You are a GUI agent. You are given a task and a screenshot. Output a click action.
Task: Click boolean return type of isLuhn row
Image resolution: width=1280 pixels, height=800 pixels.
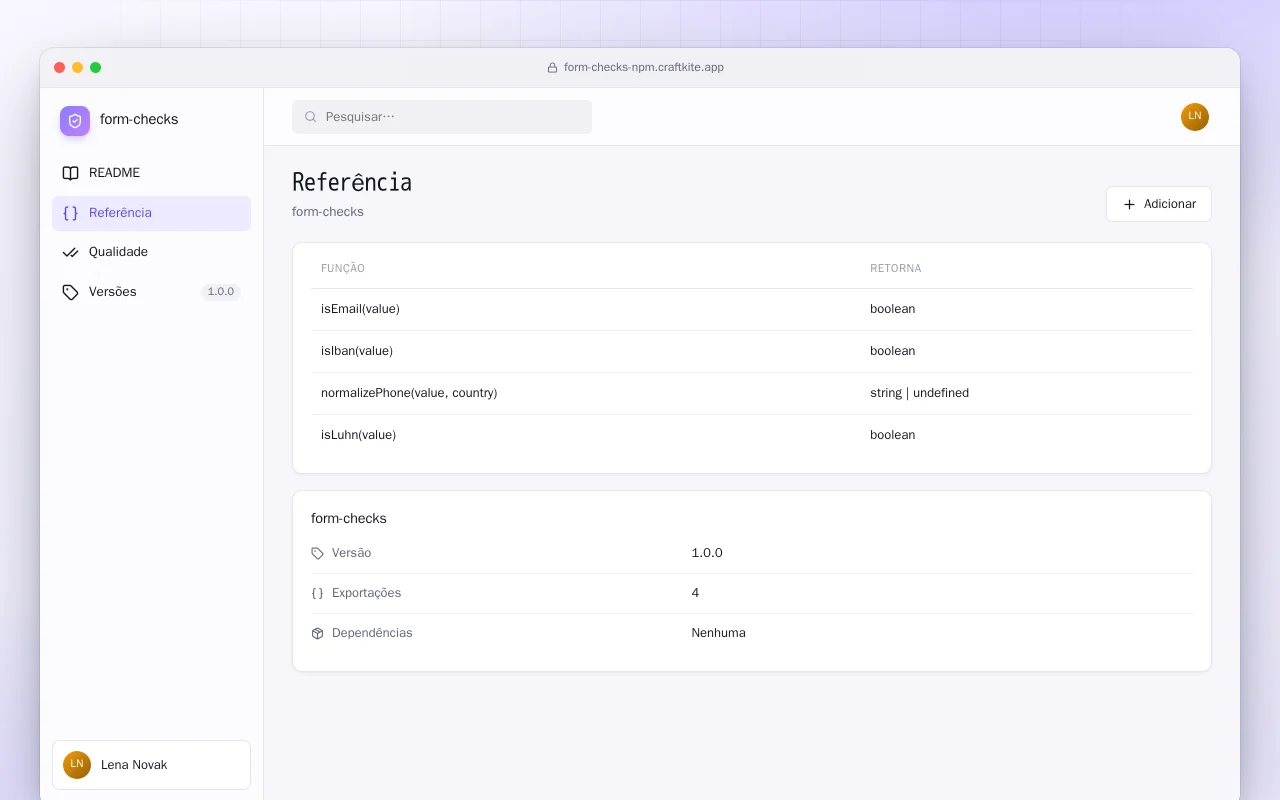point(892,435)
